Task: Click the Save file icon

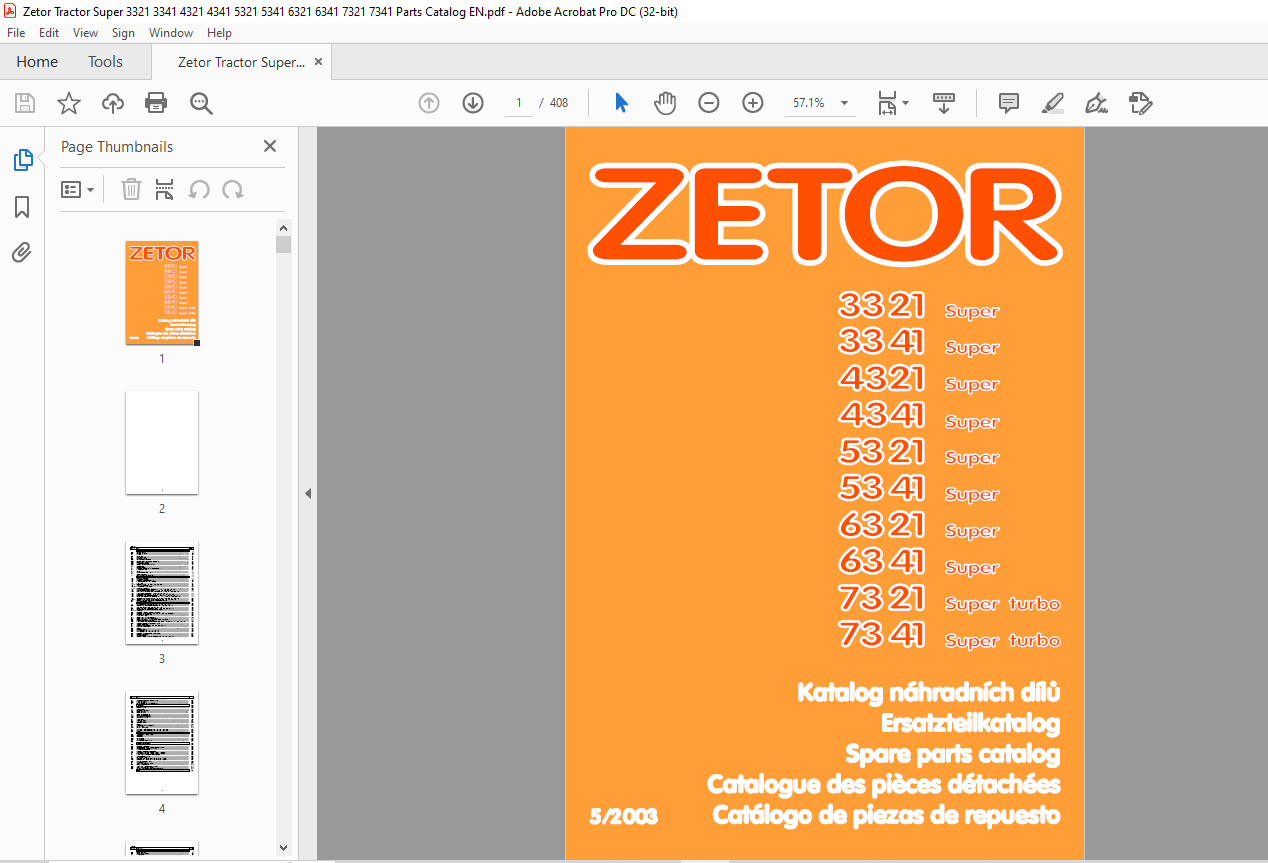Action: (25, 103)
